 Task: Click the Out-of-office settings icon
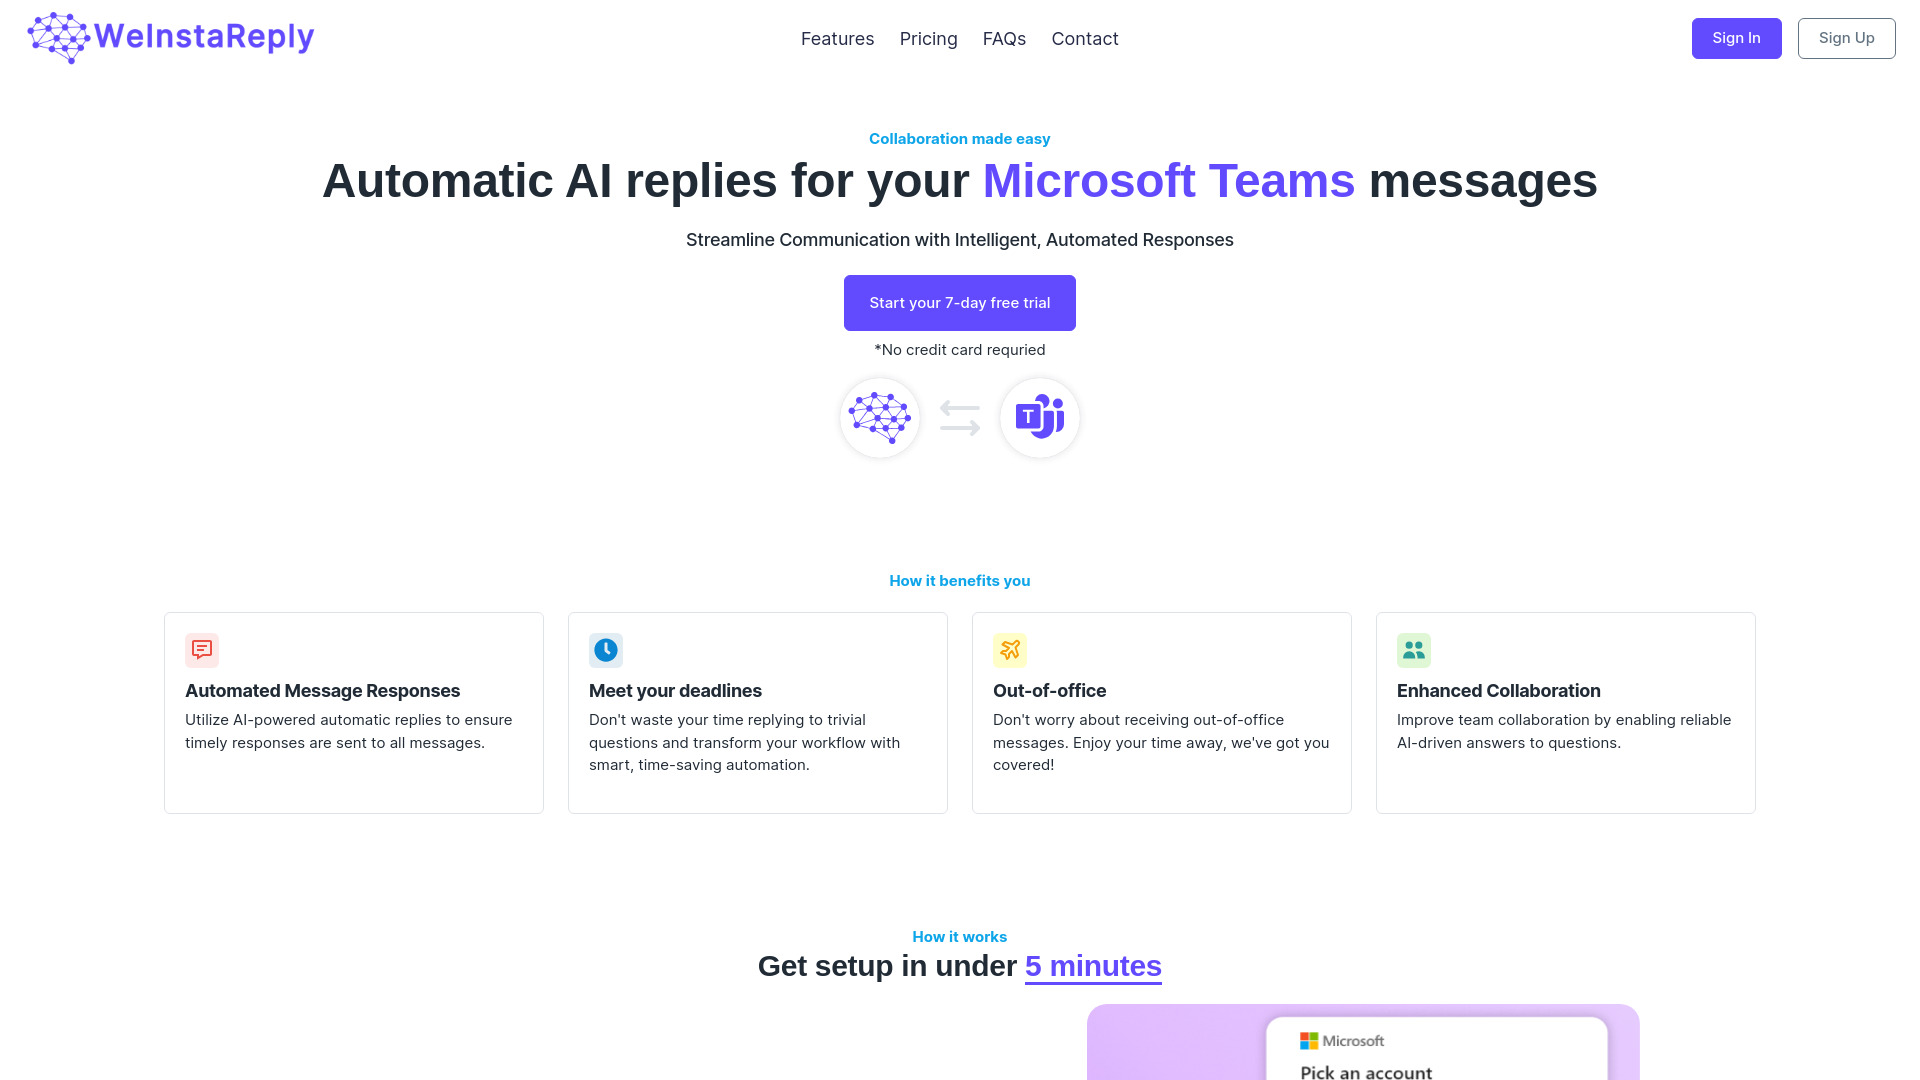pyautogui.click(x=1010, y=649)
